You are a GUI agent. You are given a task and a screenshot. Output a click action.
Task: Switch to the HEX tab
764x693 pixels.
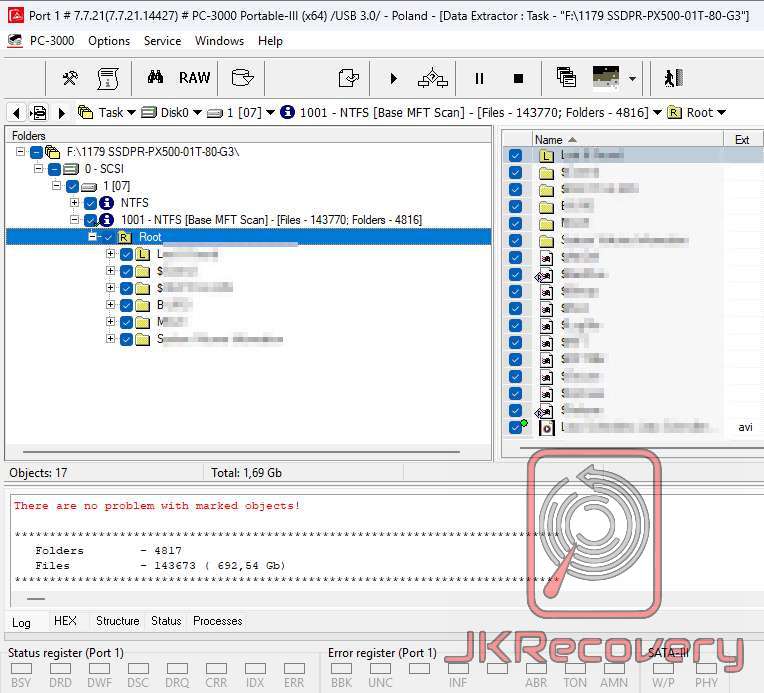tap(65, 621)
